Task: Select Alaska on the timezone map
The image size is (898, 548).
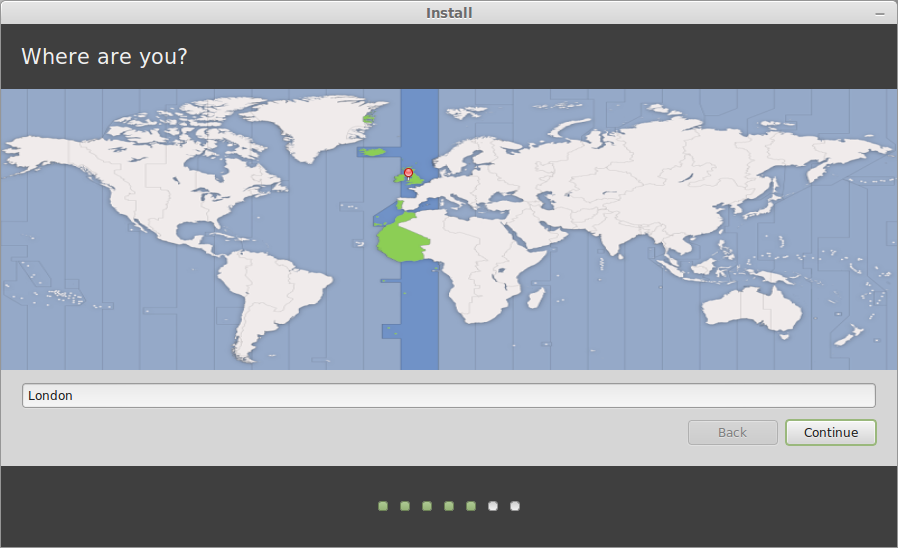Action: tap(40, 152)
